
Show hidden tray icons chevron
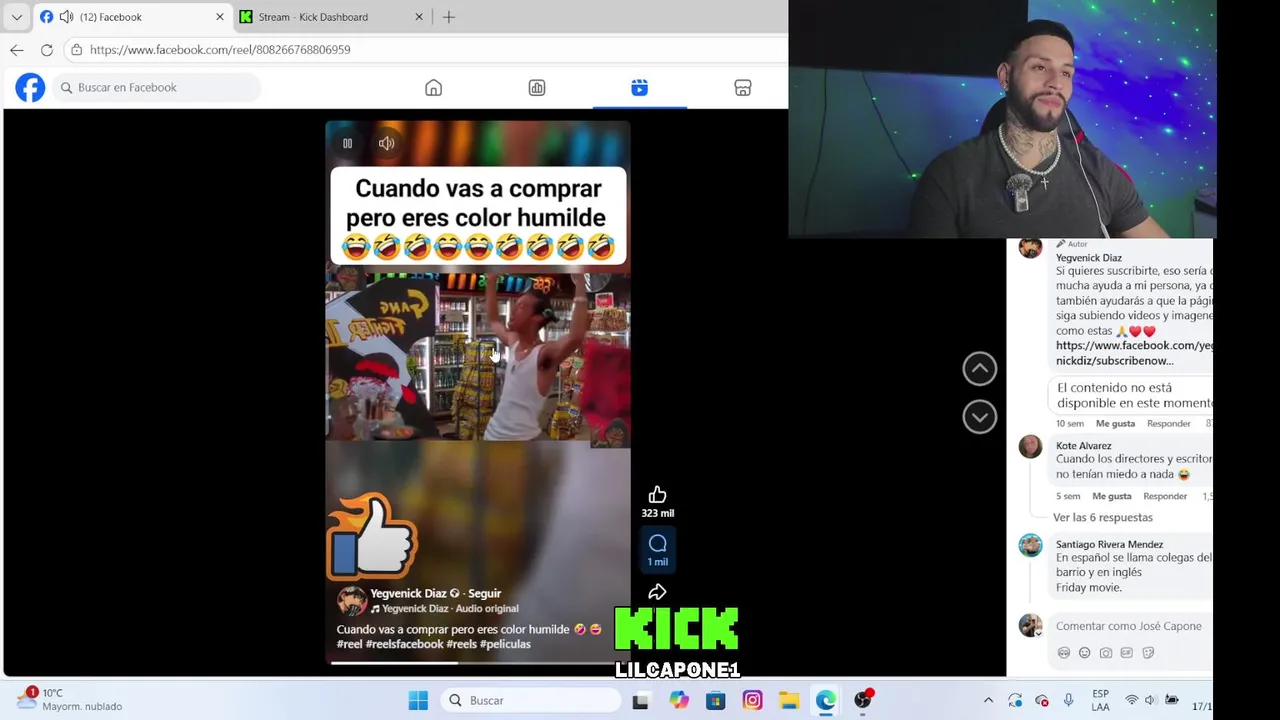coord(988,701)
